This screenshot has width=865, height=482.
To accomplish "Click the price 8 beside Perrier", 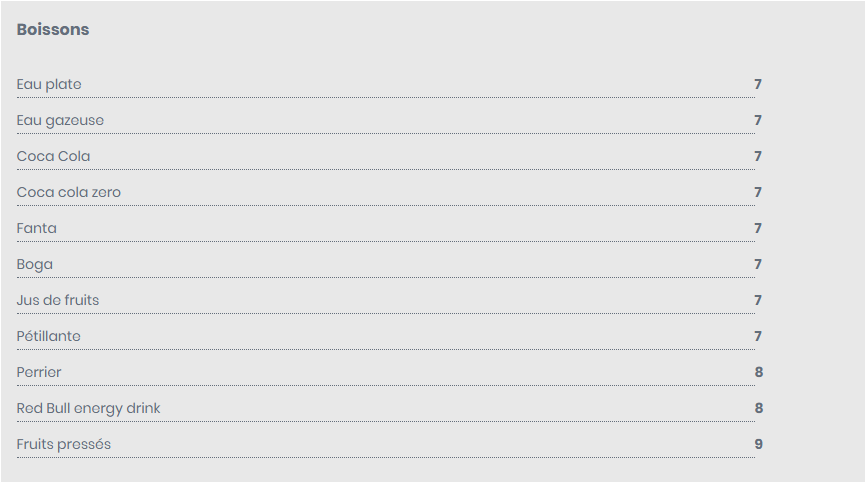I will coord(759,372).
